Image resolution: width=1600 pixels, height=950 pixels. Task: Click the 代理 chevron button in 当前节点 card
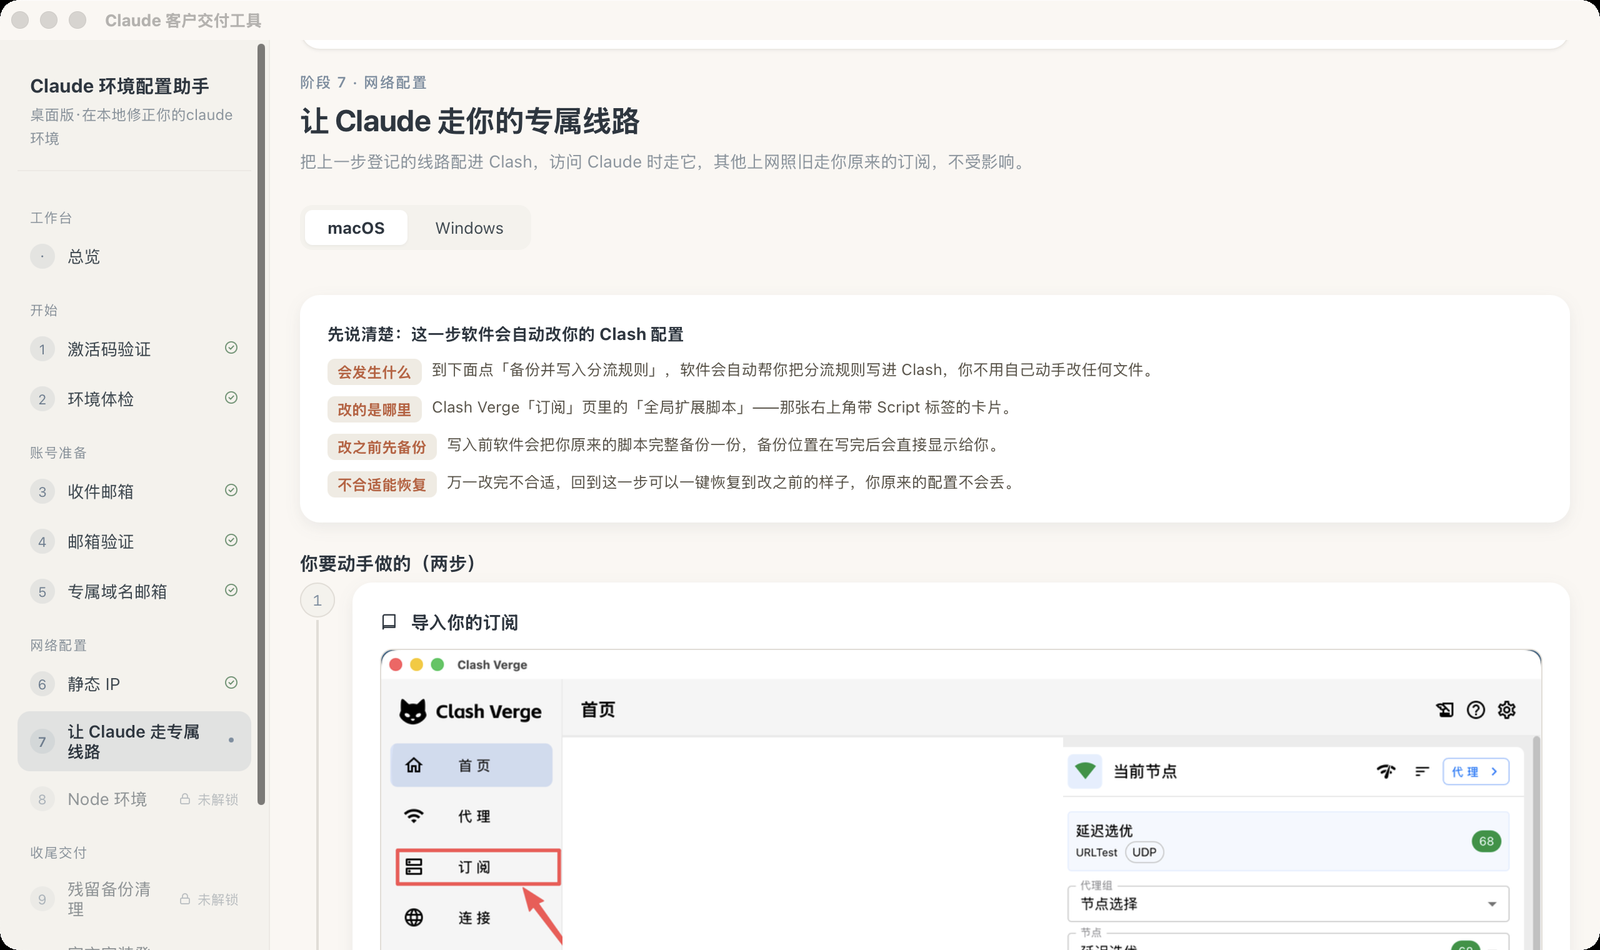[x=1476, y=771]
